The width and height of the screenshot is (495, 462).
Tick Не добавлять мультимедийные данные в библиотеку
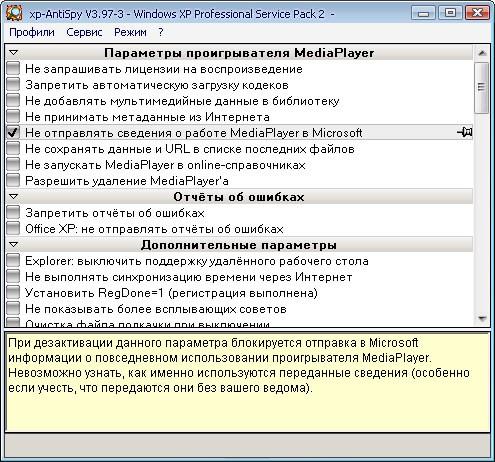click(x=13, y=101)
